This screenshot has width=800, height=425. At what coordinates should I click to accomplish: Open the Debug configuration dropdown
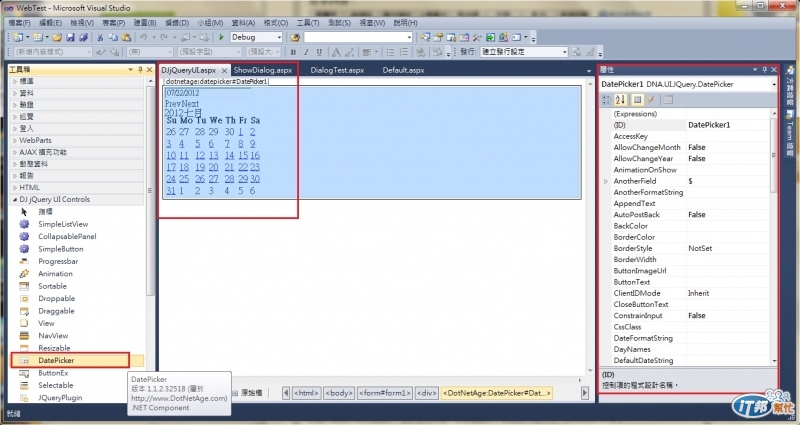point(279,37)
